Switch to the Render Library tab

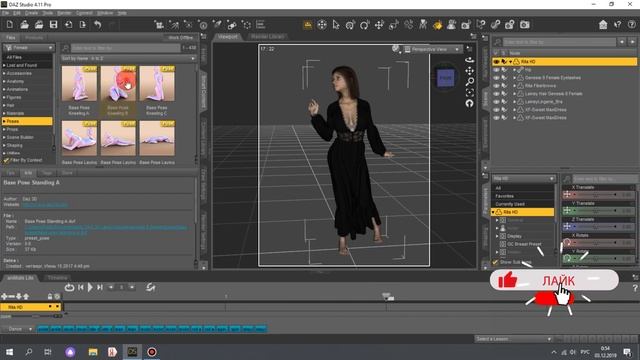click(267, 37)
